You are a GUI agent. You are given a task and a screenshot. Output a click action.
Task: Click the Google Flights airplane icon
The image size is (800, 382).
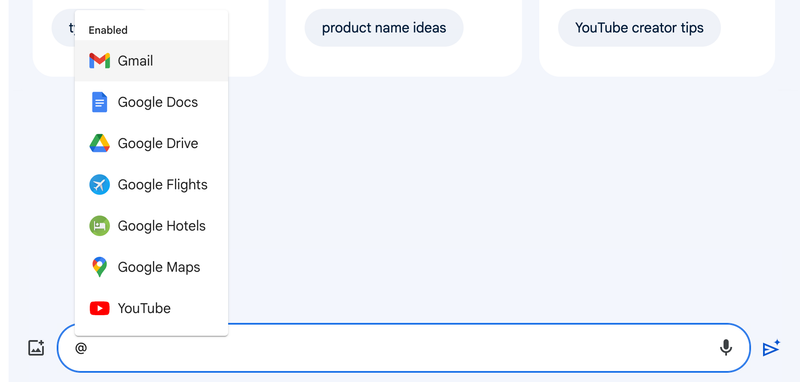coord(99,185)
